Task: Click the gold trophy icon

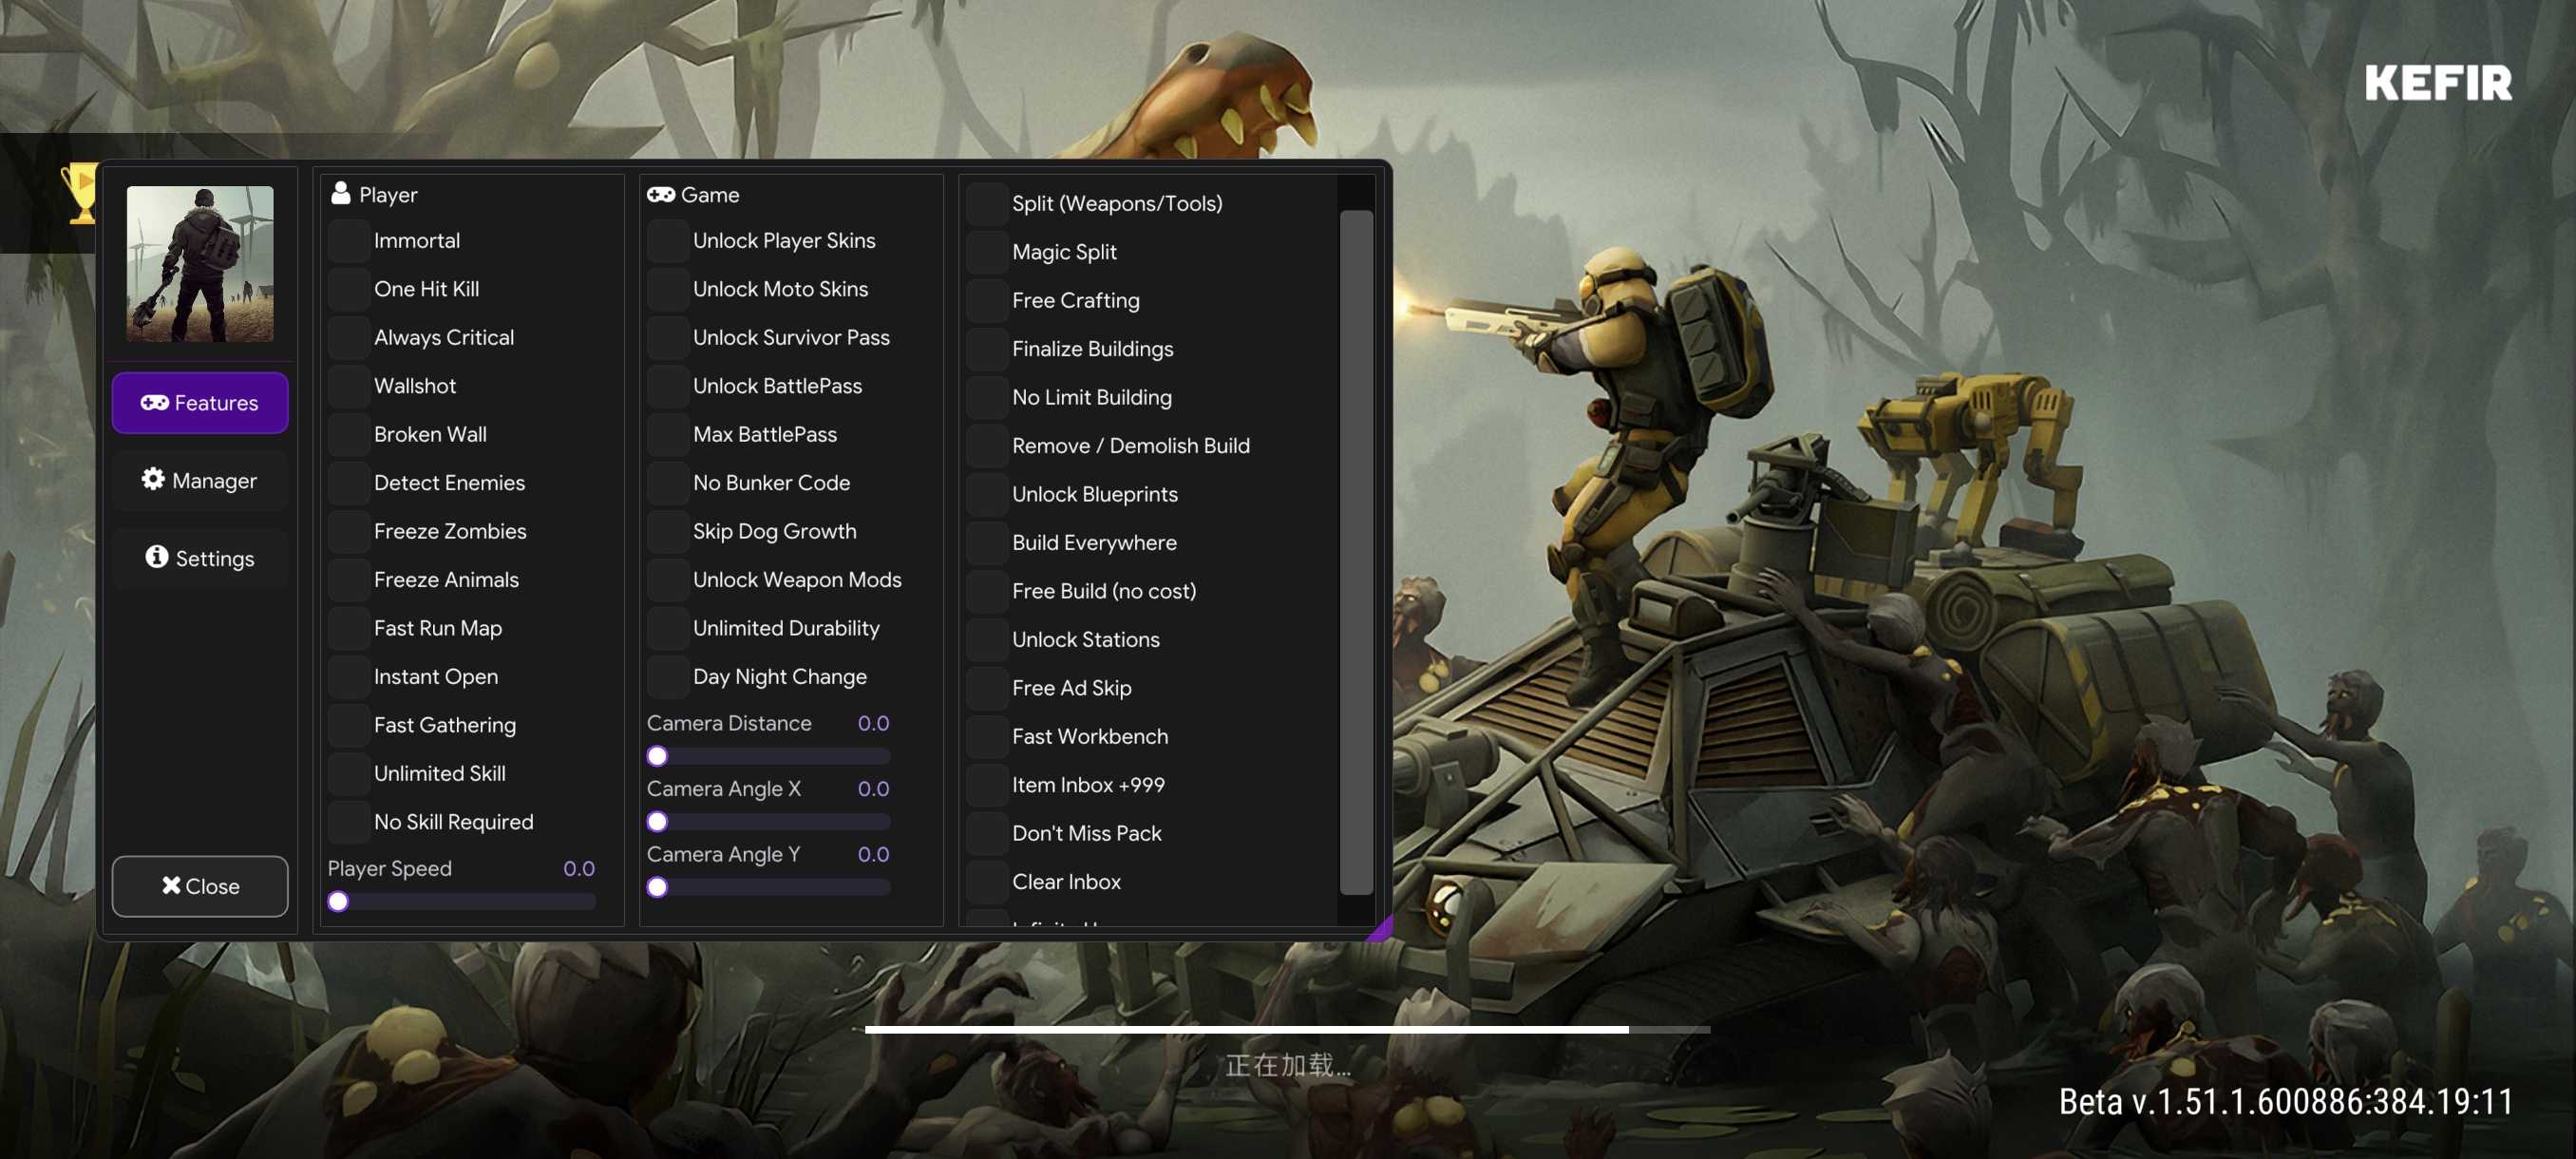Action: (x=80, y=193)
